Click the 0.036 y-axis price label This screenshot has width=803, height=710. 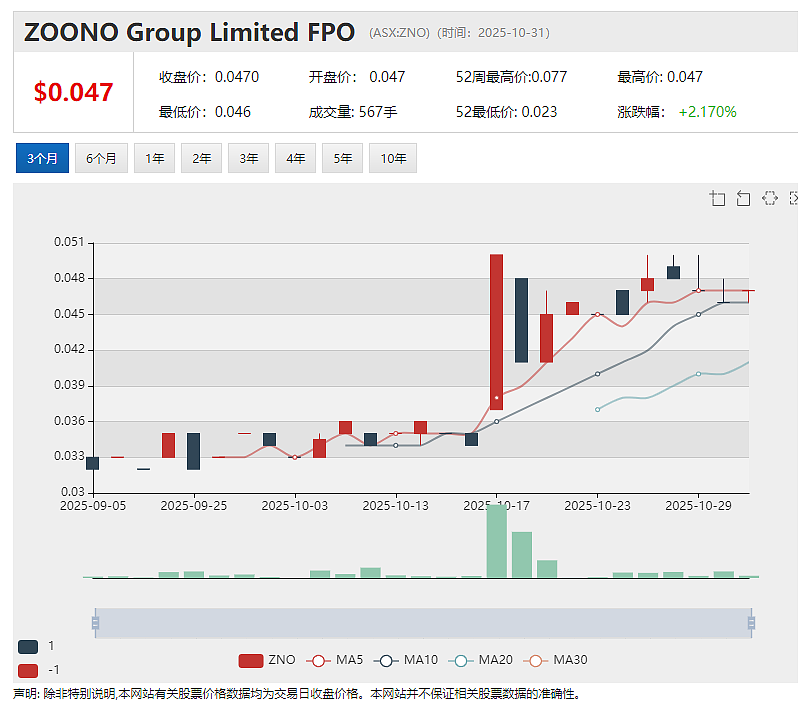69,421
